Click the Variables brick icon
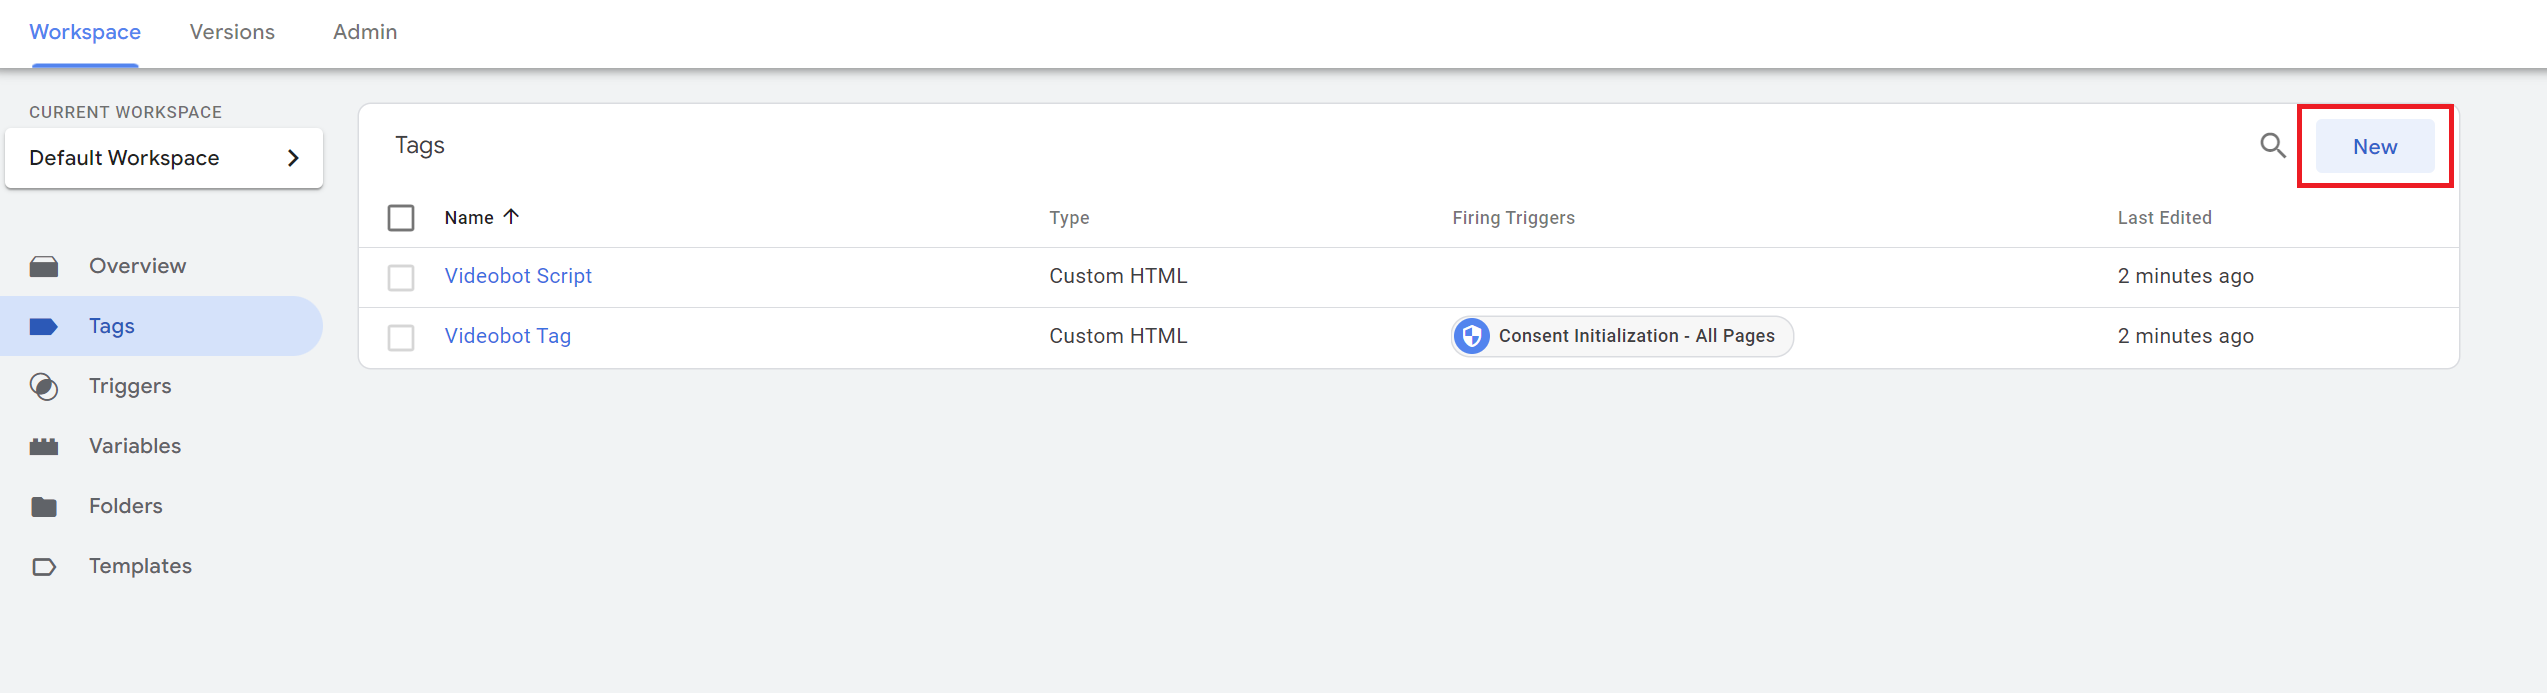Viewport: 2547px width, 693px height. [x=44, y=446]
